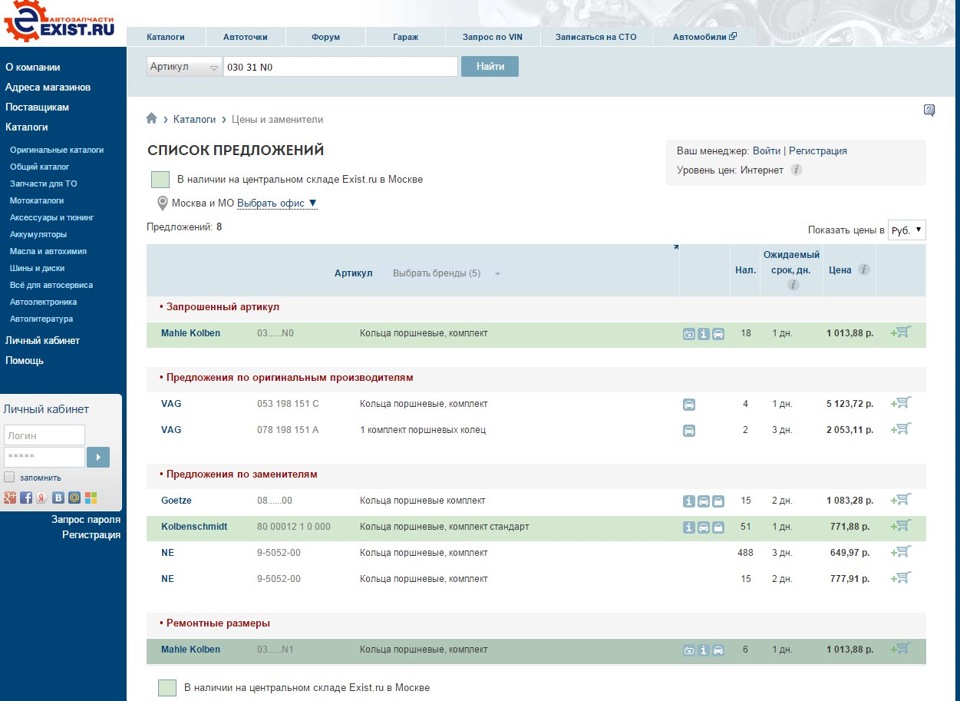Focus the password field with asterisks
The image size is (960, 701).
(44, 457)
